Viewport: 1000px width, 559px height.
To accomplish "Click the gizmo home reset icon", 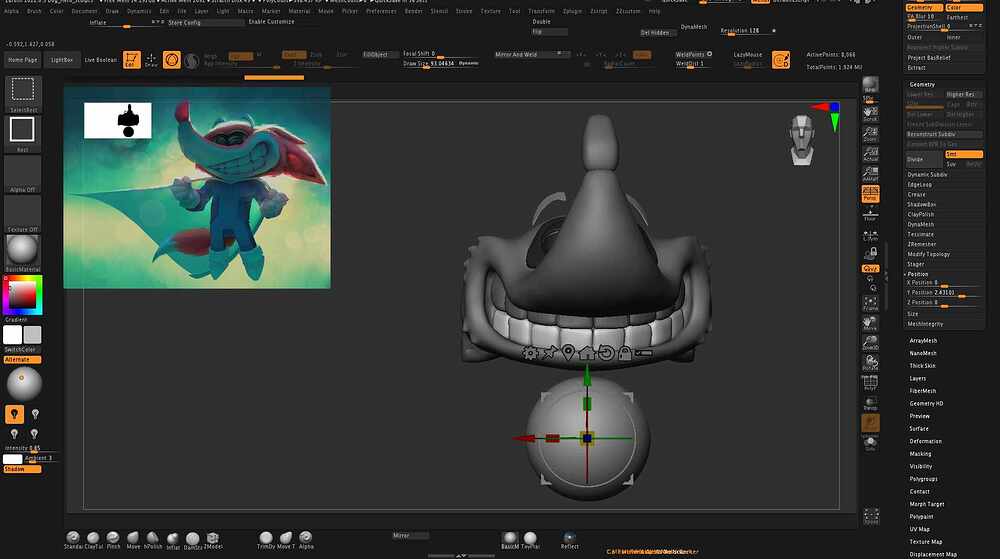I will [587, 352].
